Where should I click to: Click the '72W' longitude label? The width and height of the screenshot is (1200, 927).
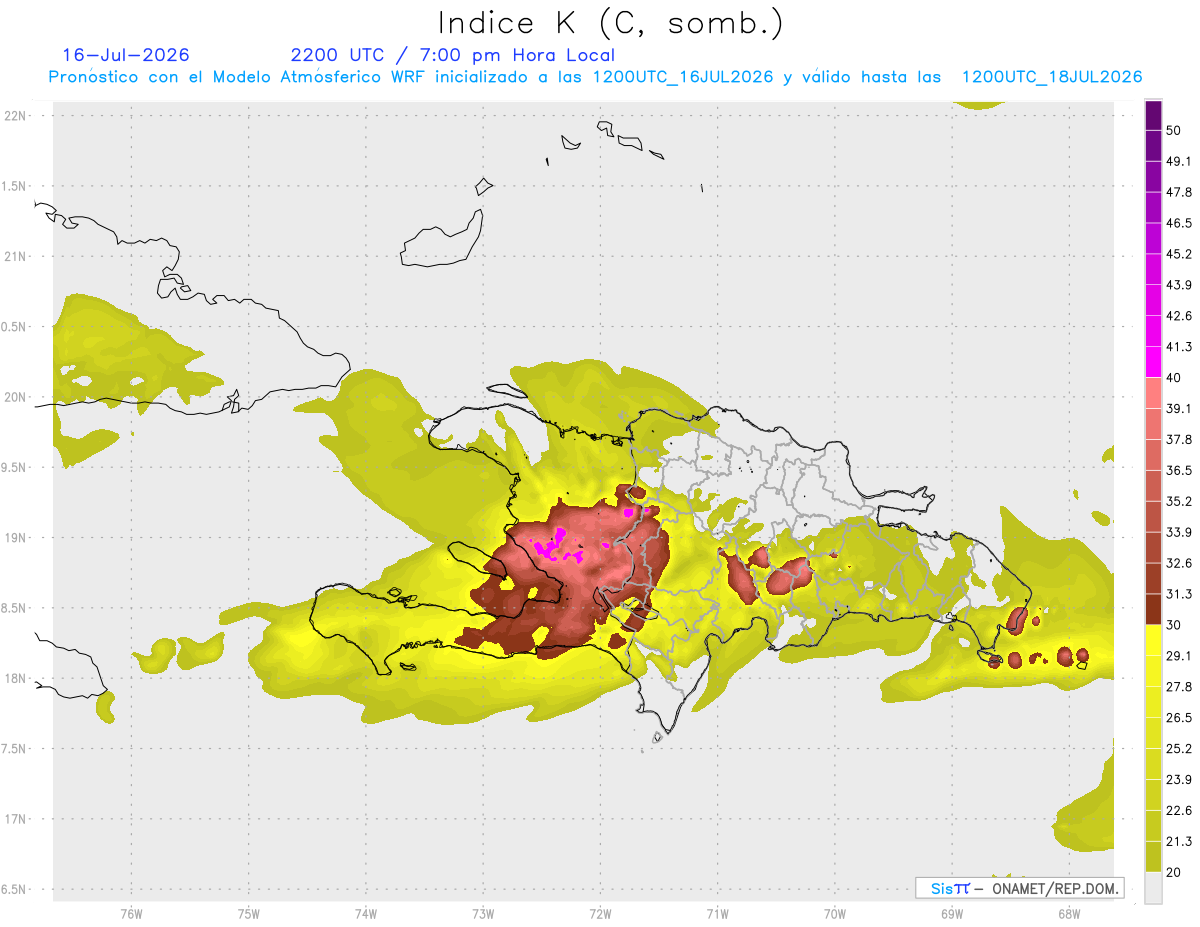click(600, 914)
